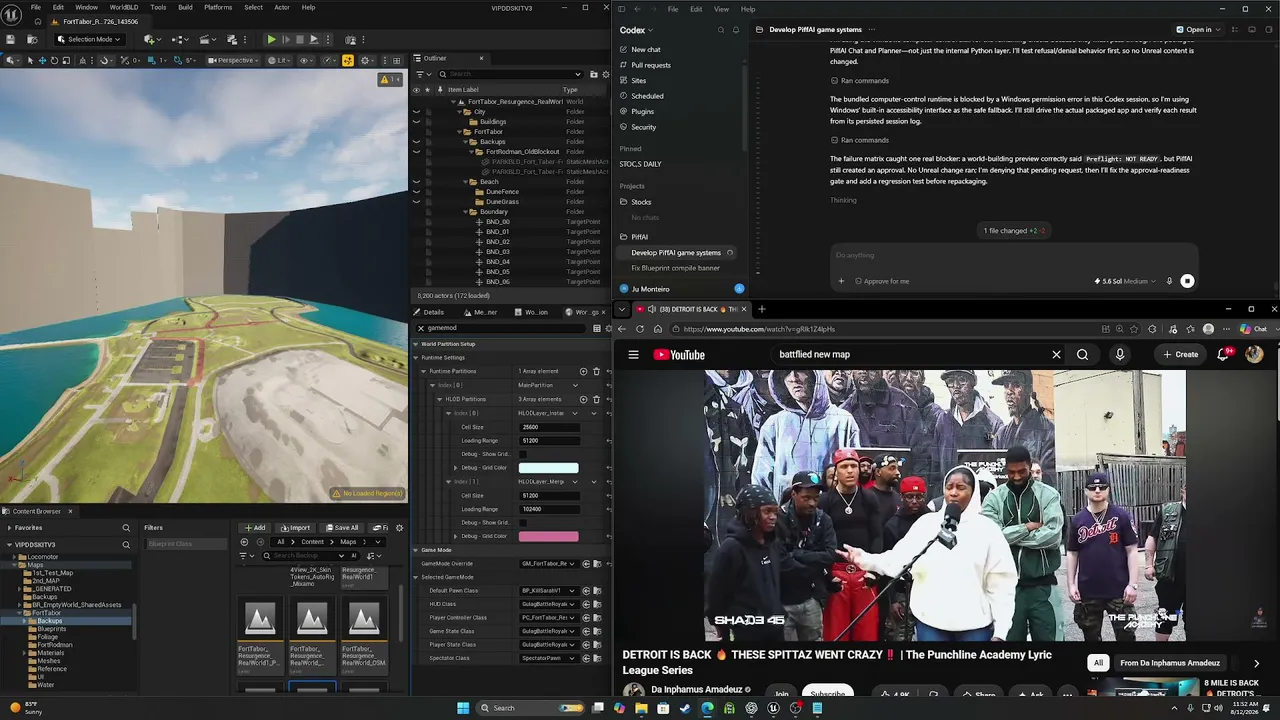Pick HLOD Index 1 pink grid color
1280x720 pixels.
[x=548, y=536]
